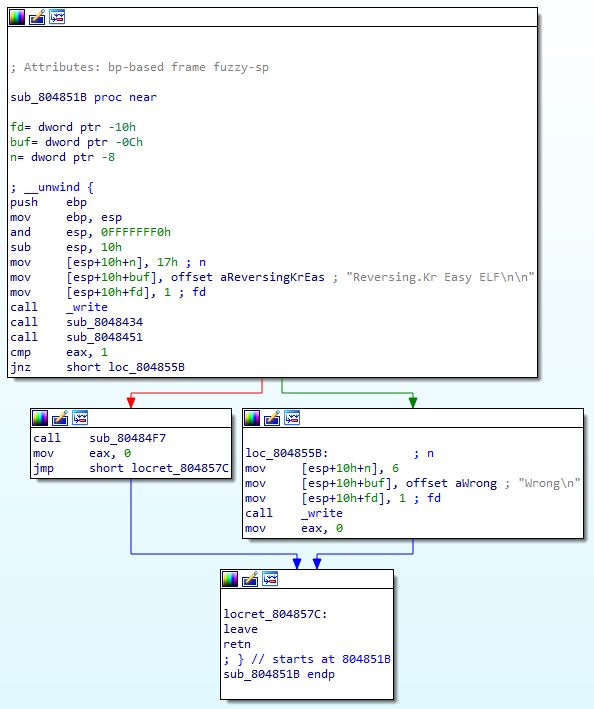The height and width of the screenshot is (709, 594).
Task: Click the '; __unwind {' line
Action: (x=52, y=187)
